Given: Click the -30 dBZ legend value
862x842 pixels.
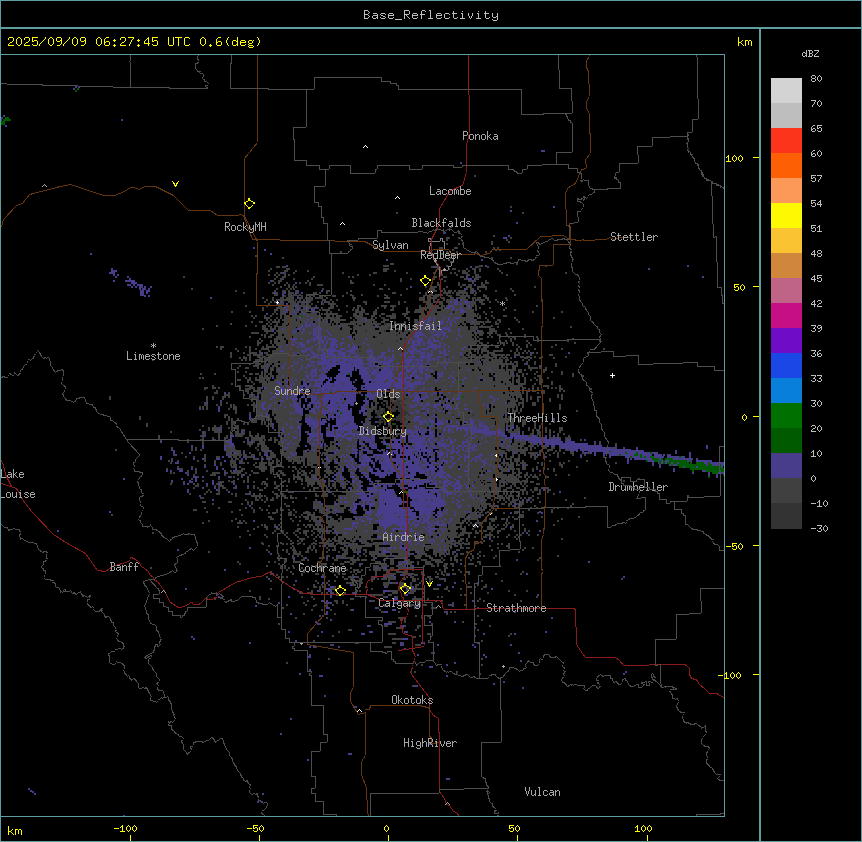Looking at the screenshot, I should click(819, 528).
